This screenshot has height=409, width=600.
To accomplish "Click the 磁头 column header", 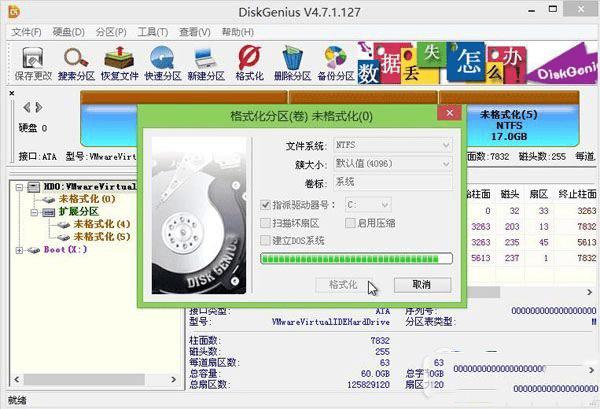I will point(510,194).
